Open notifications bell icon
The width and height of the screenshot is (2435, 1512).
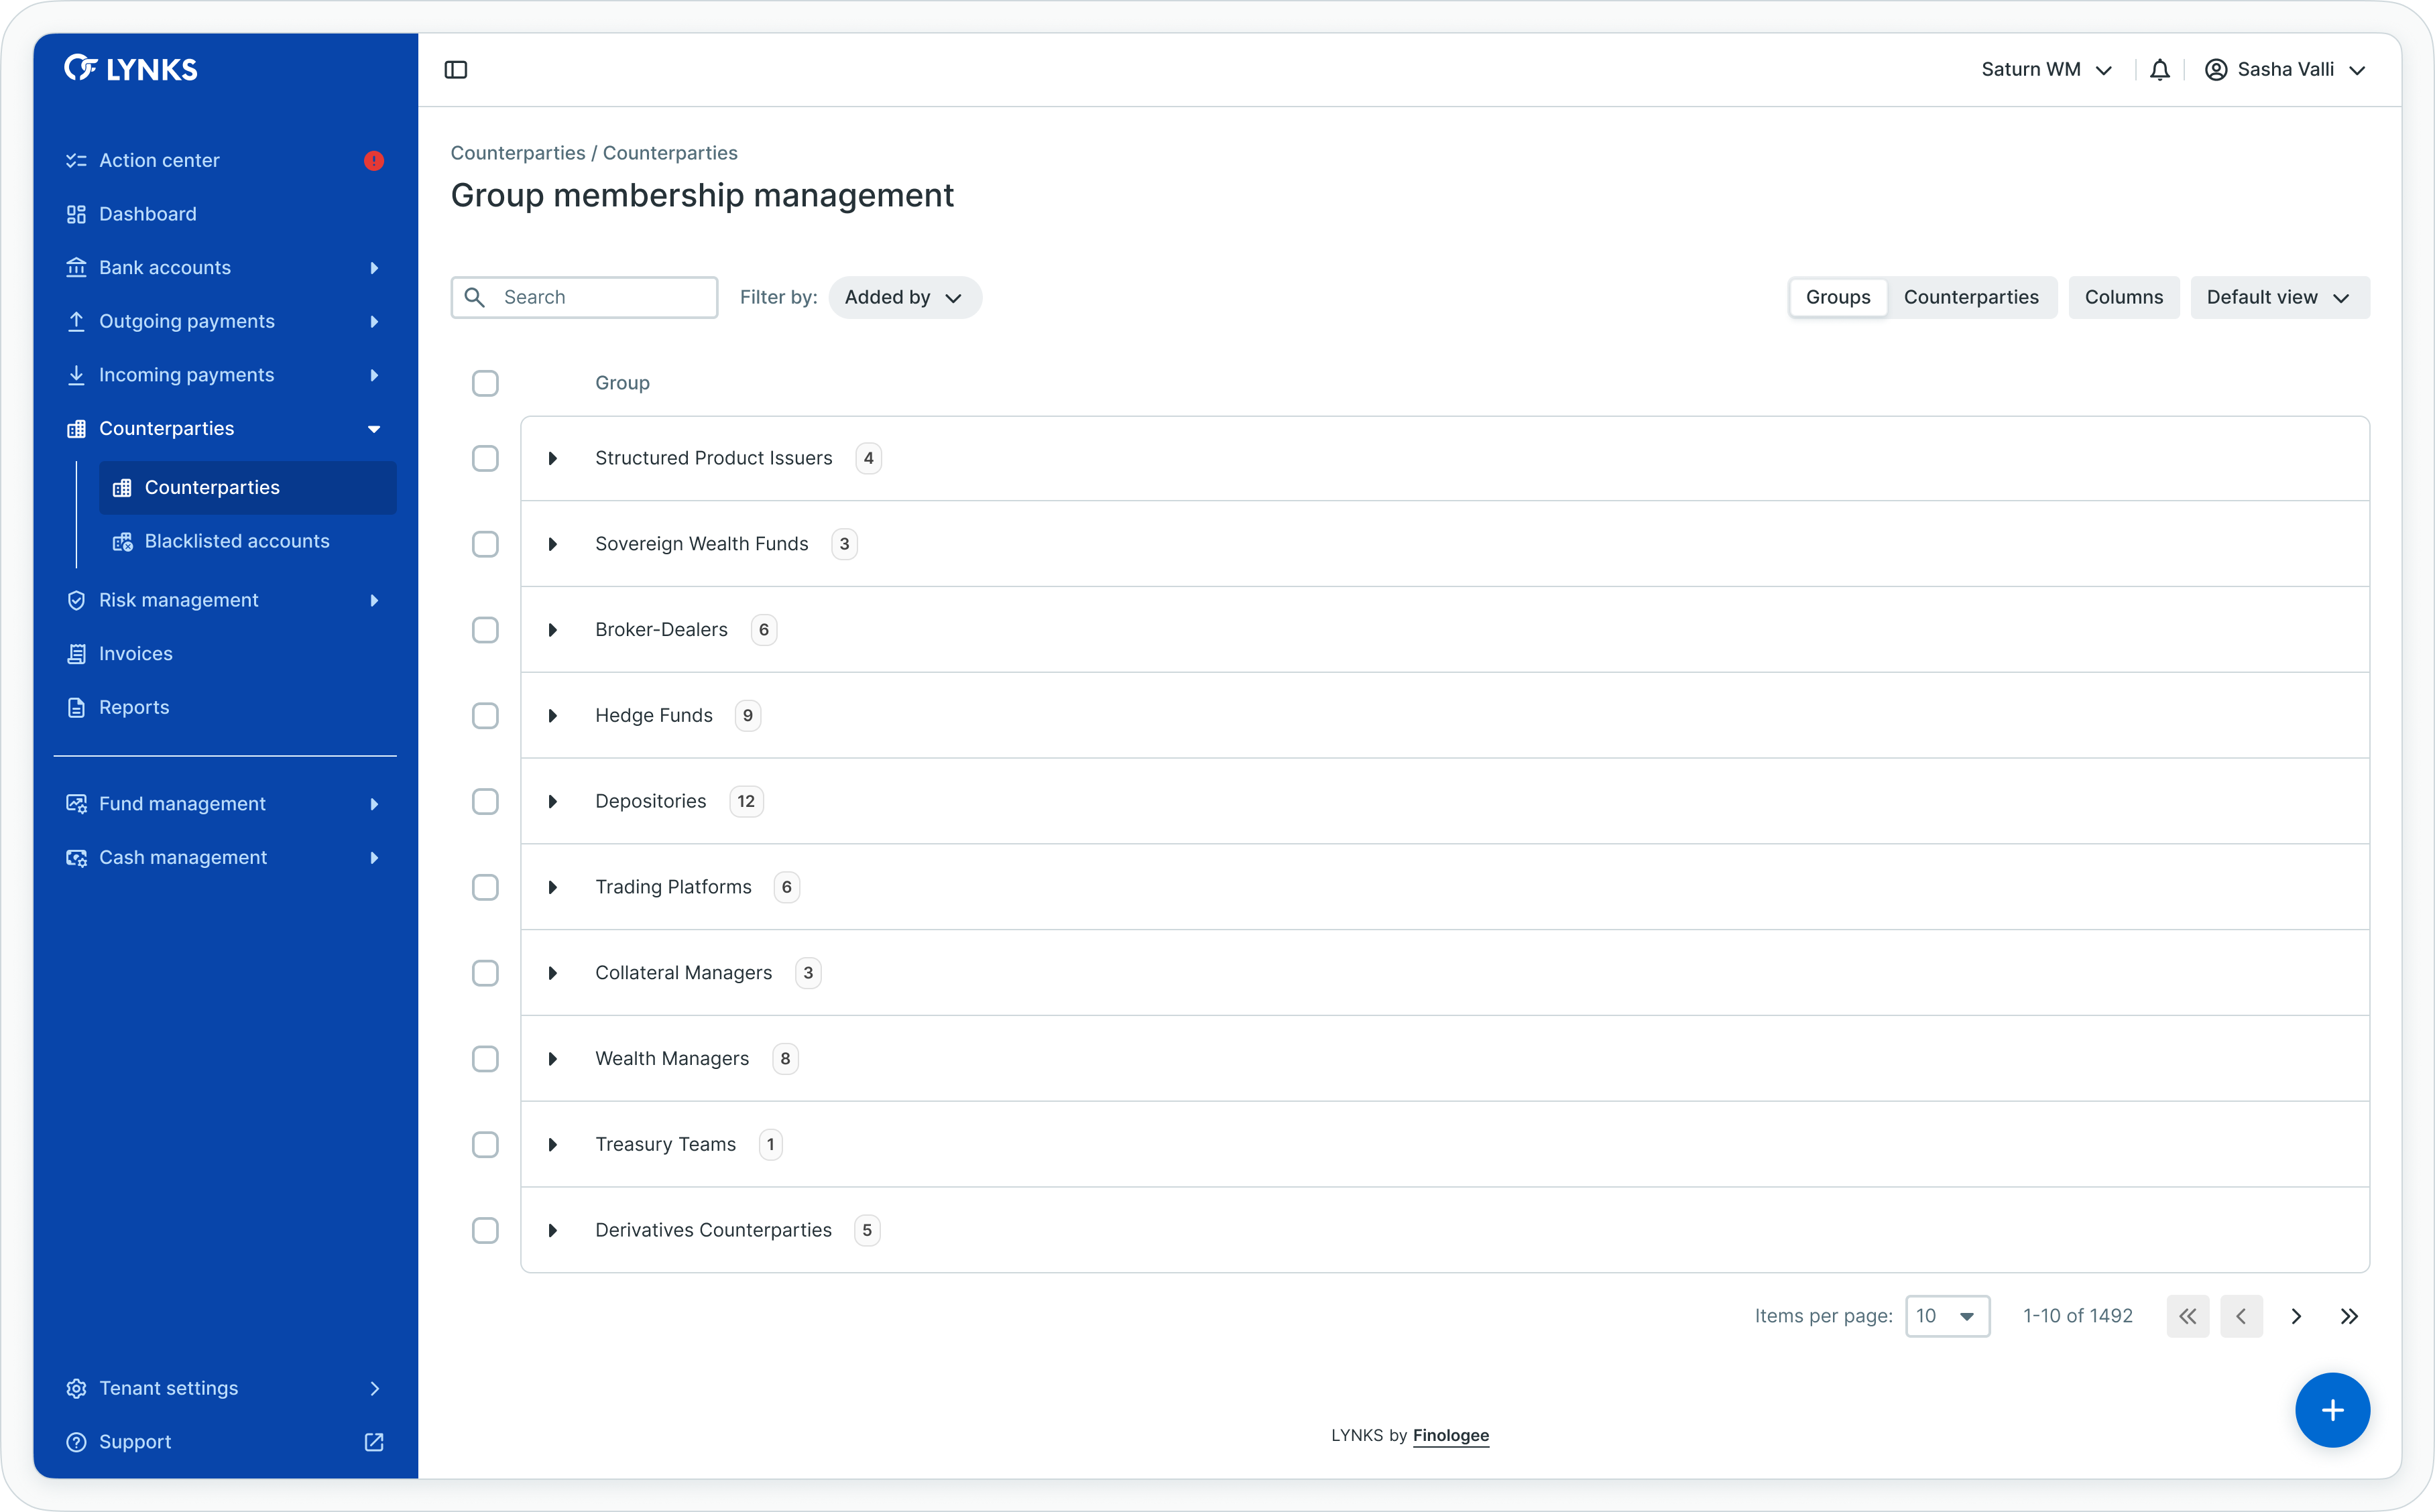[2160, 70]
